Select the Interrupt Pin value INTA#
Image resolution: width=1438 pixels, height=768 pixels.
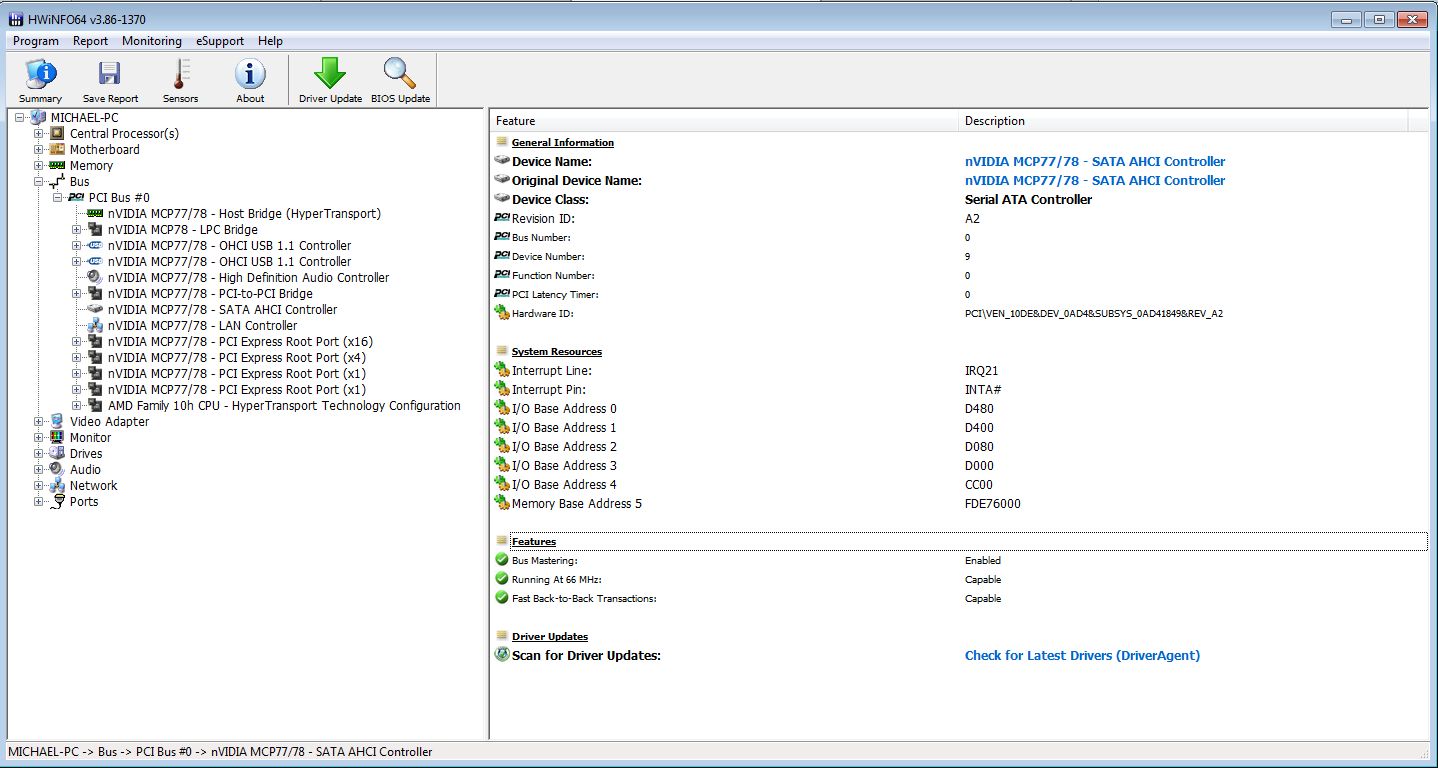point(984,390)
